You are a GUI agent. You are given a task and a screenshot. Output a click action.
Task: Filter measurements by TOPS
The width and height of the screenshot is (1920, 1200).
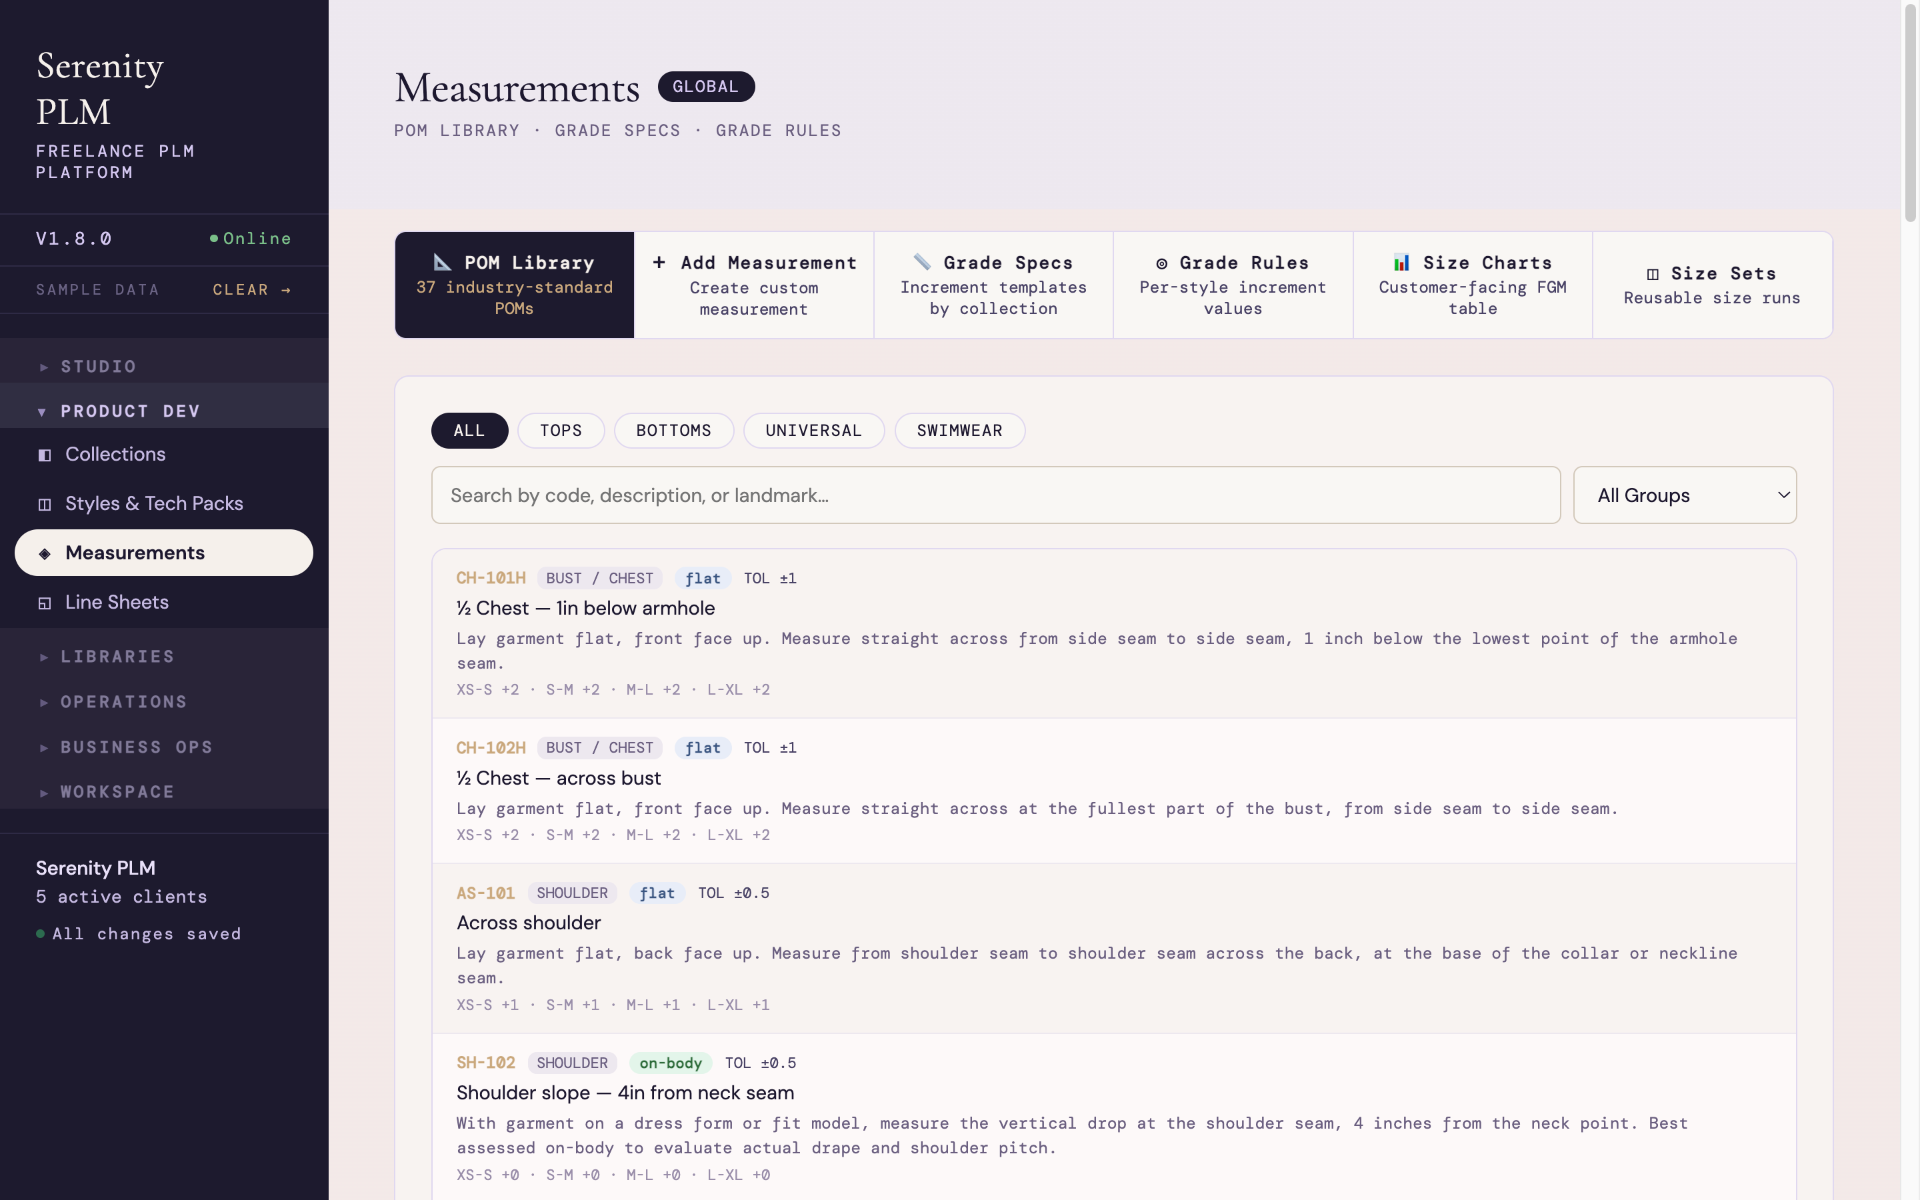pyautogui.click(x=561, y=431)
